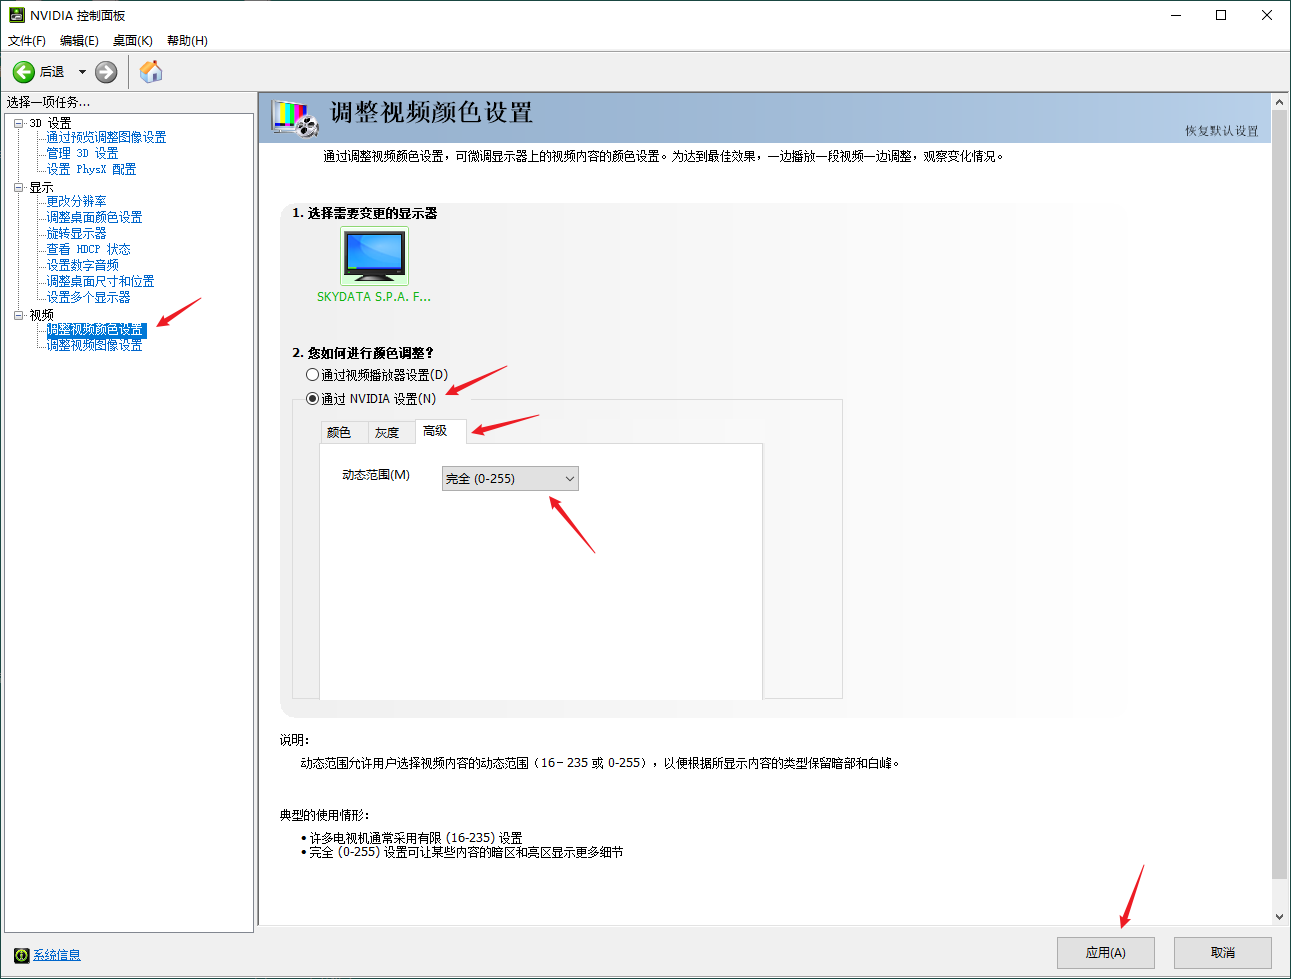Click the video color settings header icon
The width and height of the screenshot is (1291, 979).
click(x=295, y=118)
